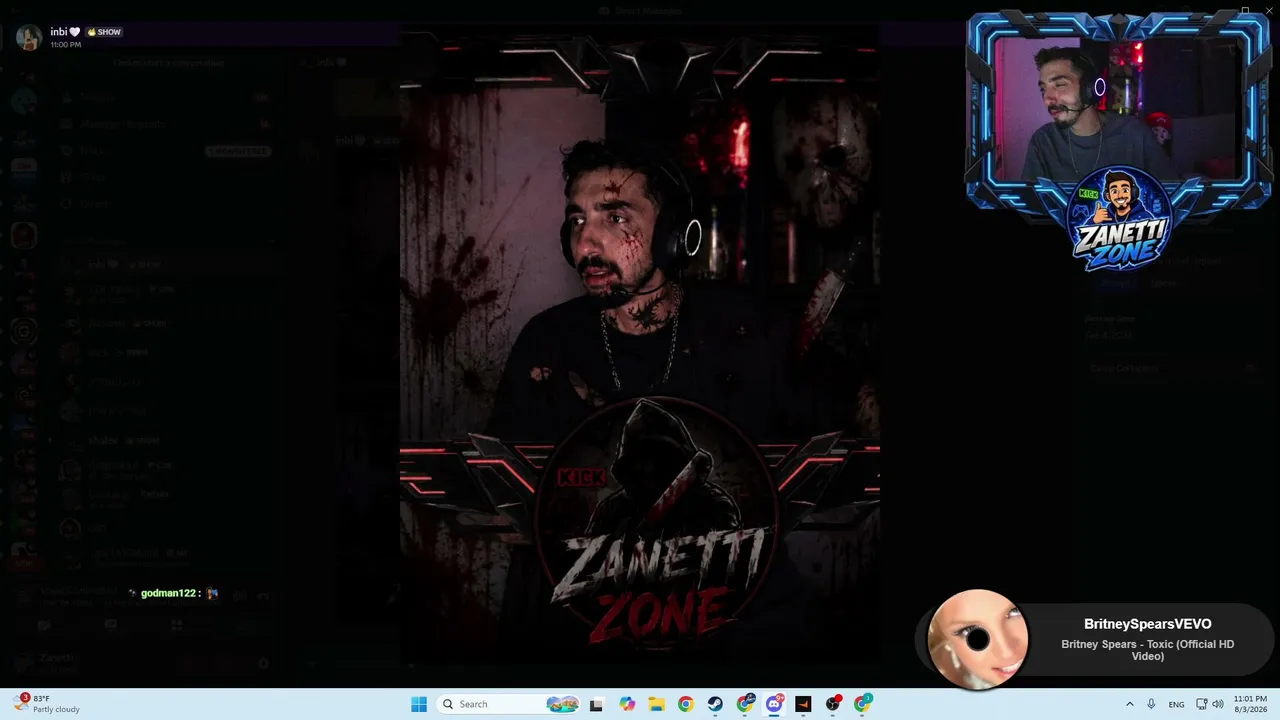Switch to Steam in the taskbar
Screen dimensions: 1280x720
pos(715,704)
